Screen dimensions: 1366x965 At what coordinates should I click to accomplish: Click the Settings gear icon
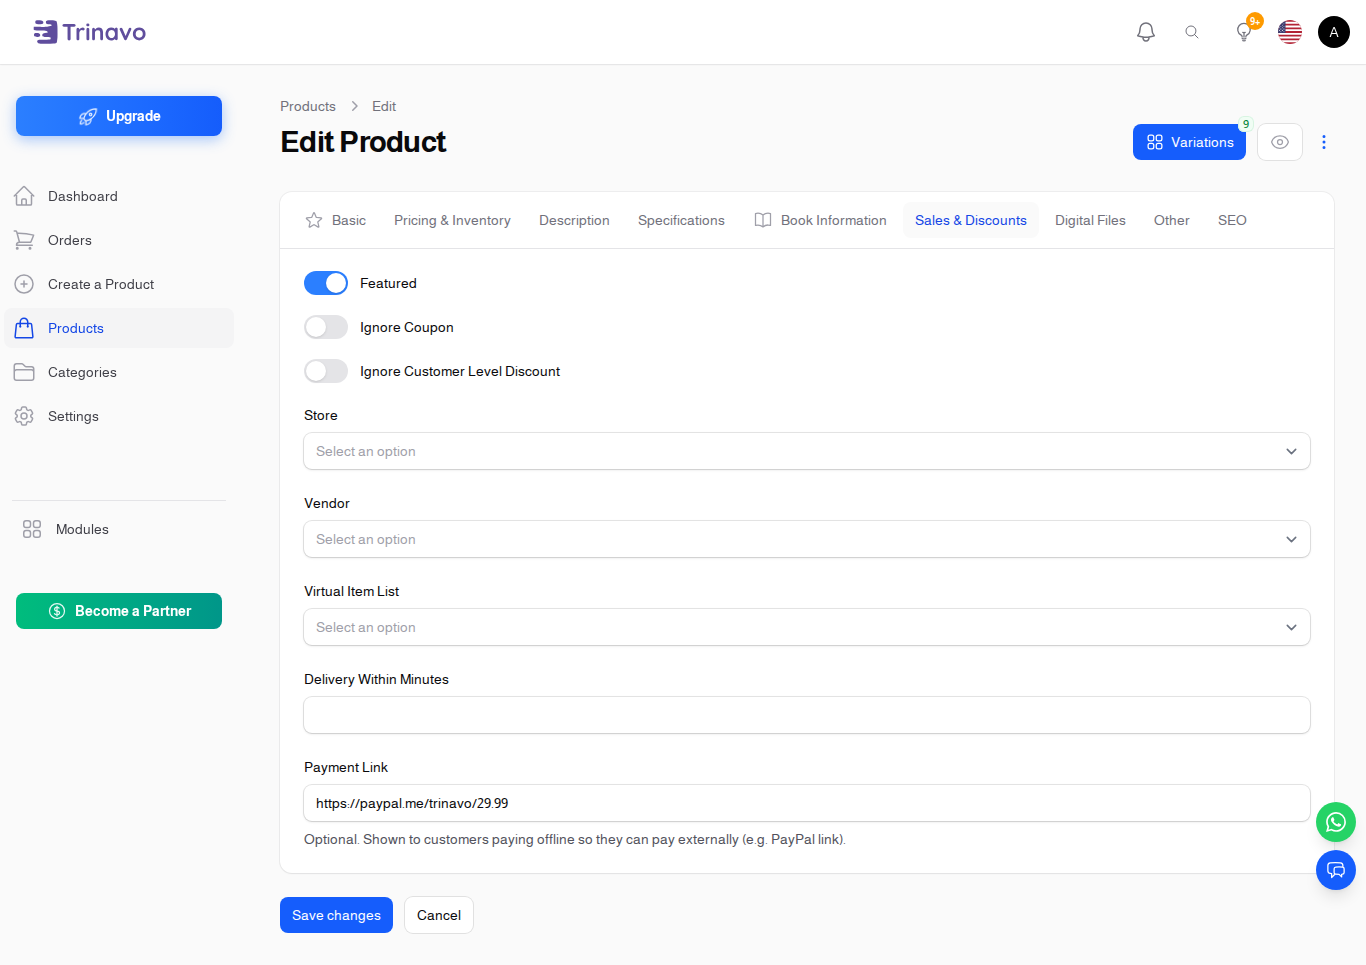(24, 416)
